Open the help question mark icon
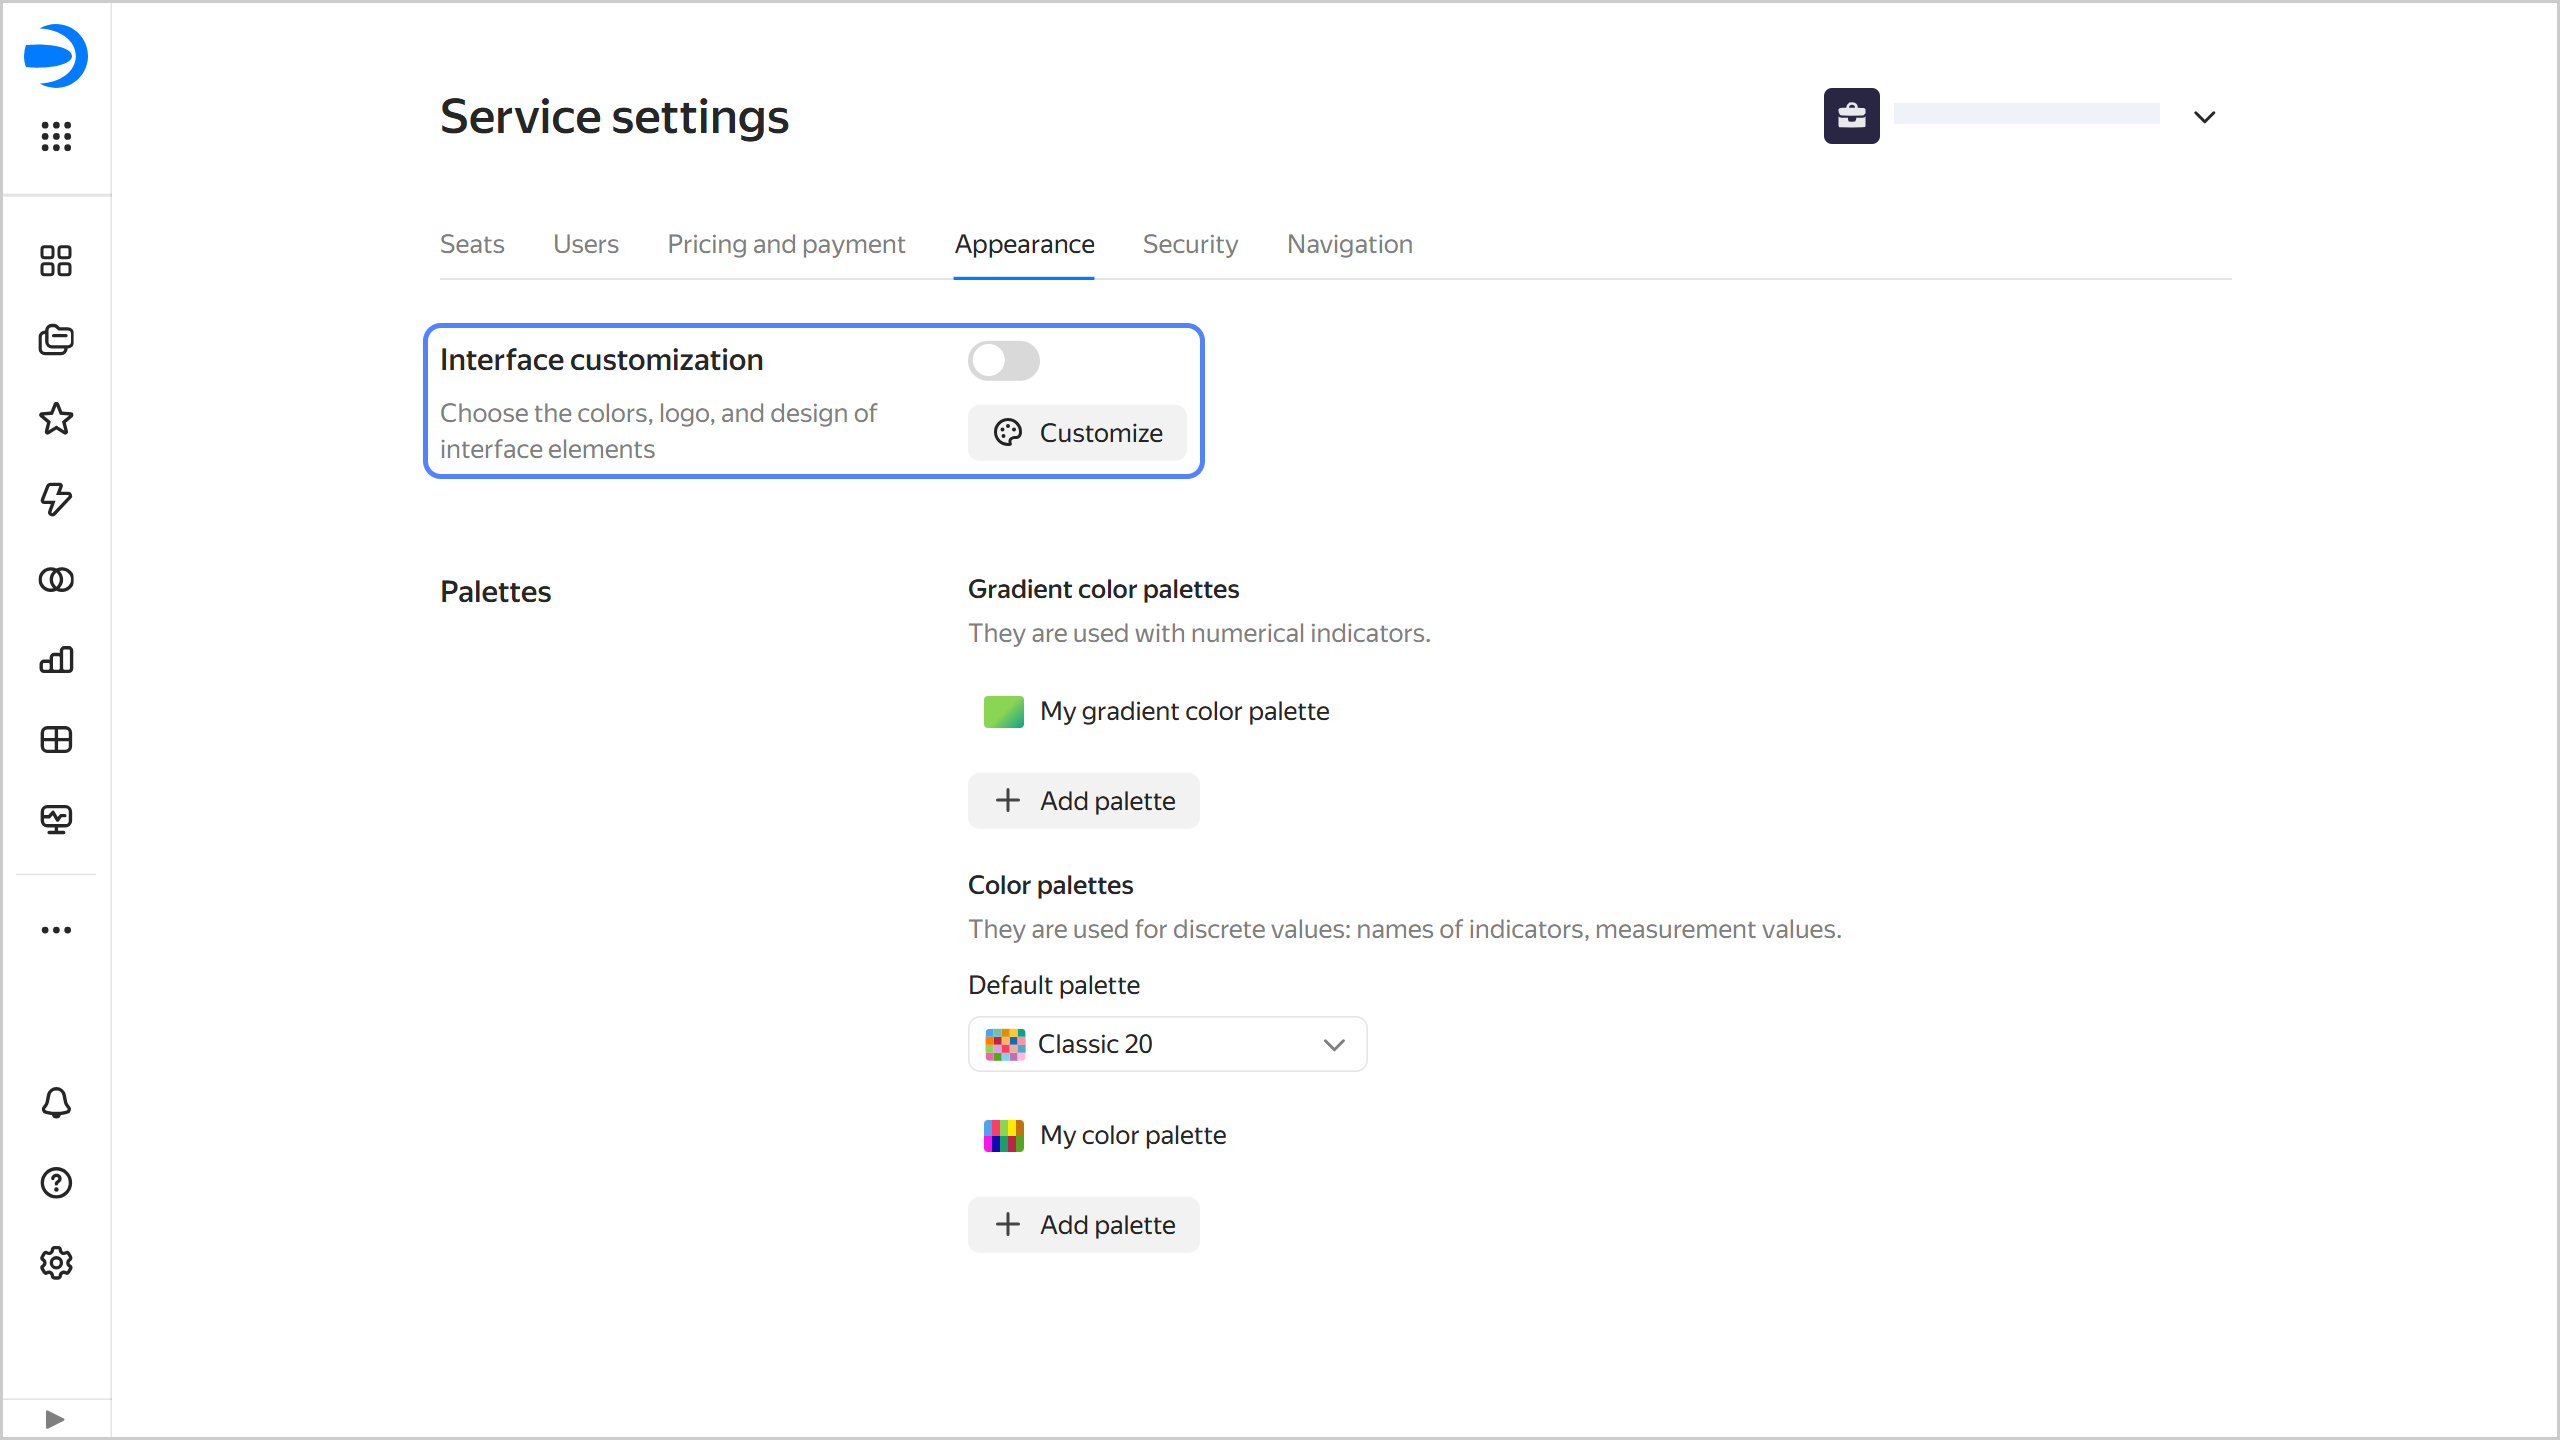2560x1440 pixels. tap(56, 1183)
